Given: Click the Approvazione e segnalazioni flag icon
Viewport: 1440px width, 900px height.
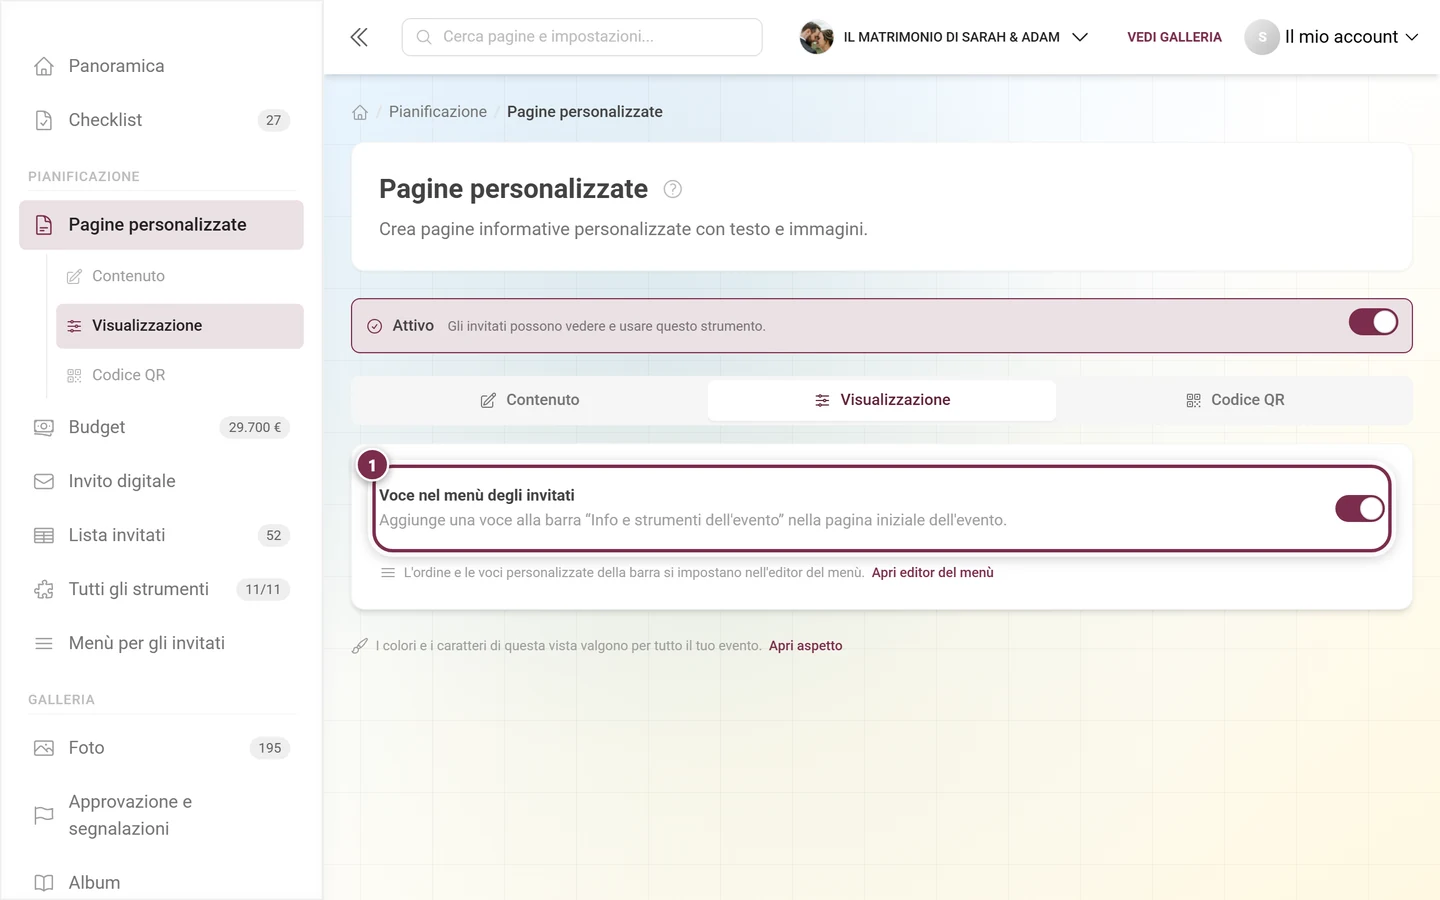Looking at the screenshot, I should pyautogui.click(x=44, y=815).
